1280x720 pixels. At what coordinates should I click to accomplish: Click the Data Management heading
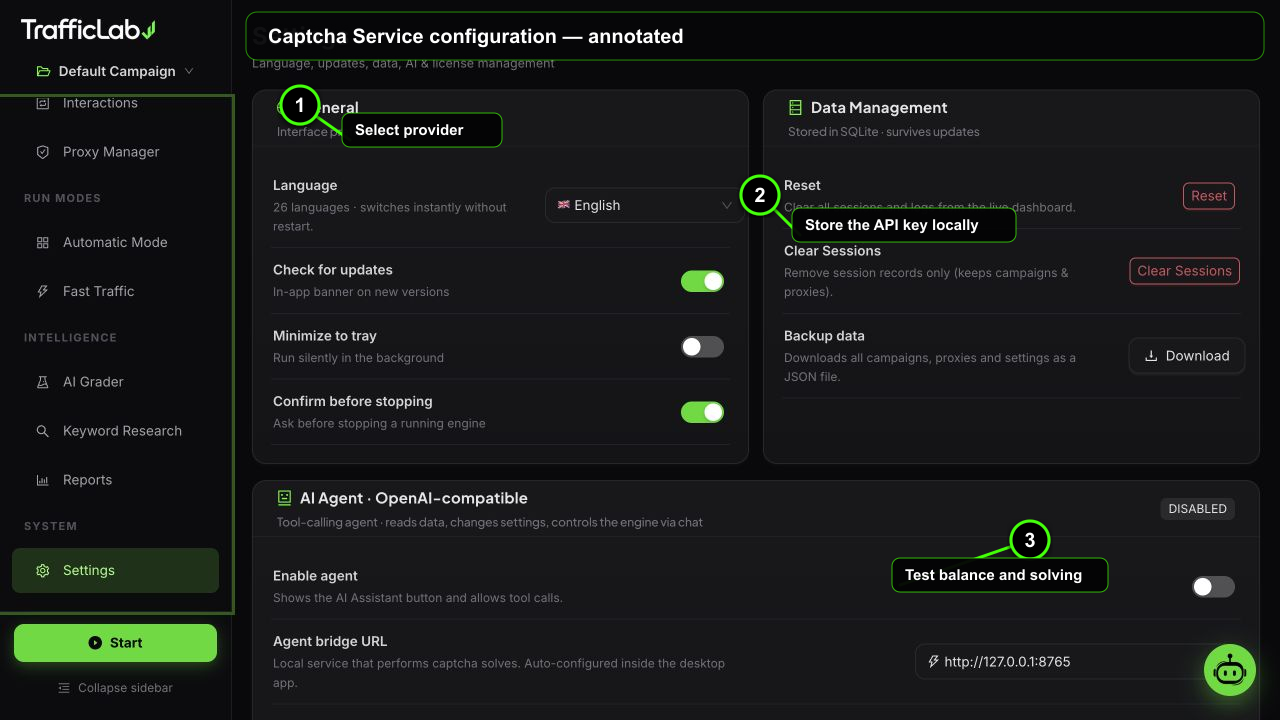pos(879,107)
